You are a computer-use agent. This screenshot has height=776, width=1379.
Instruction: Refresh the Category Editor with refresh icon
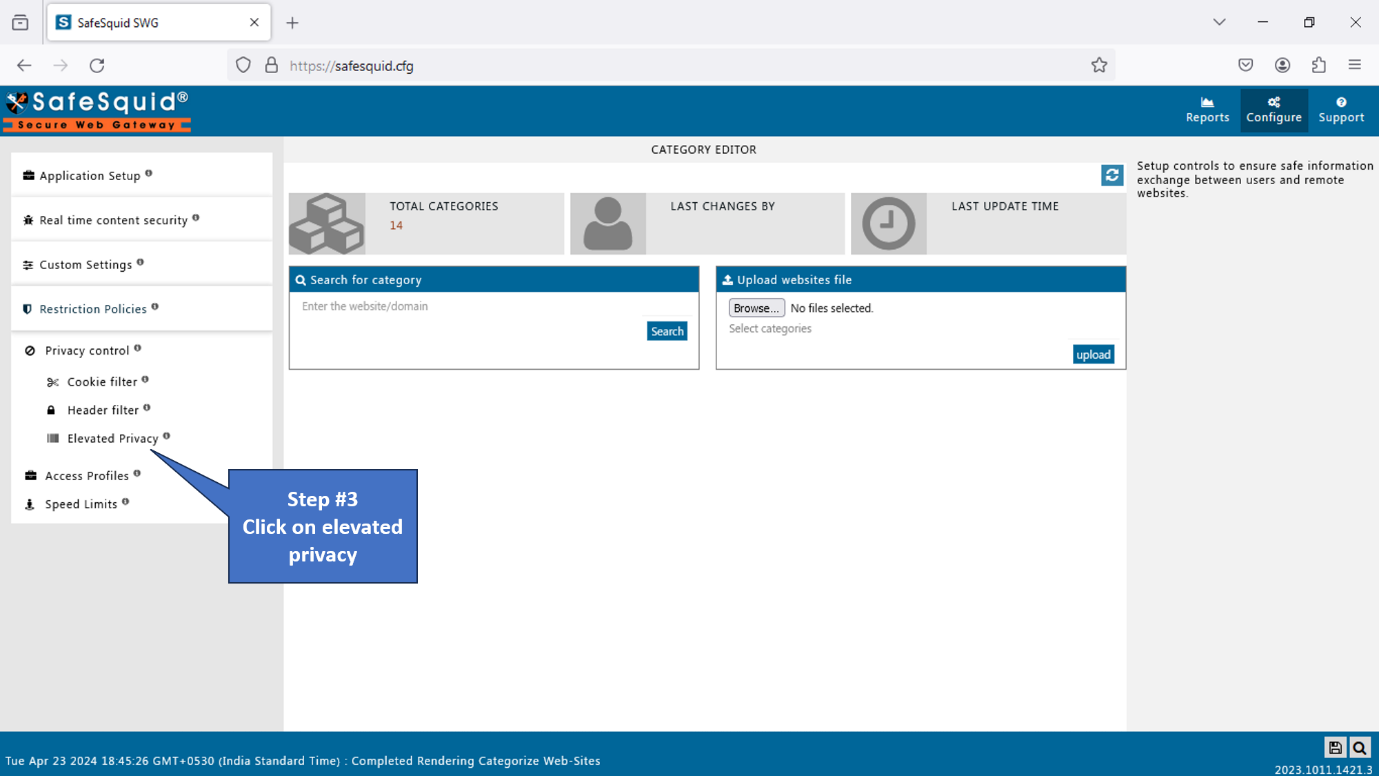1112,175
